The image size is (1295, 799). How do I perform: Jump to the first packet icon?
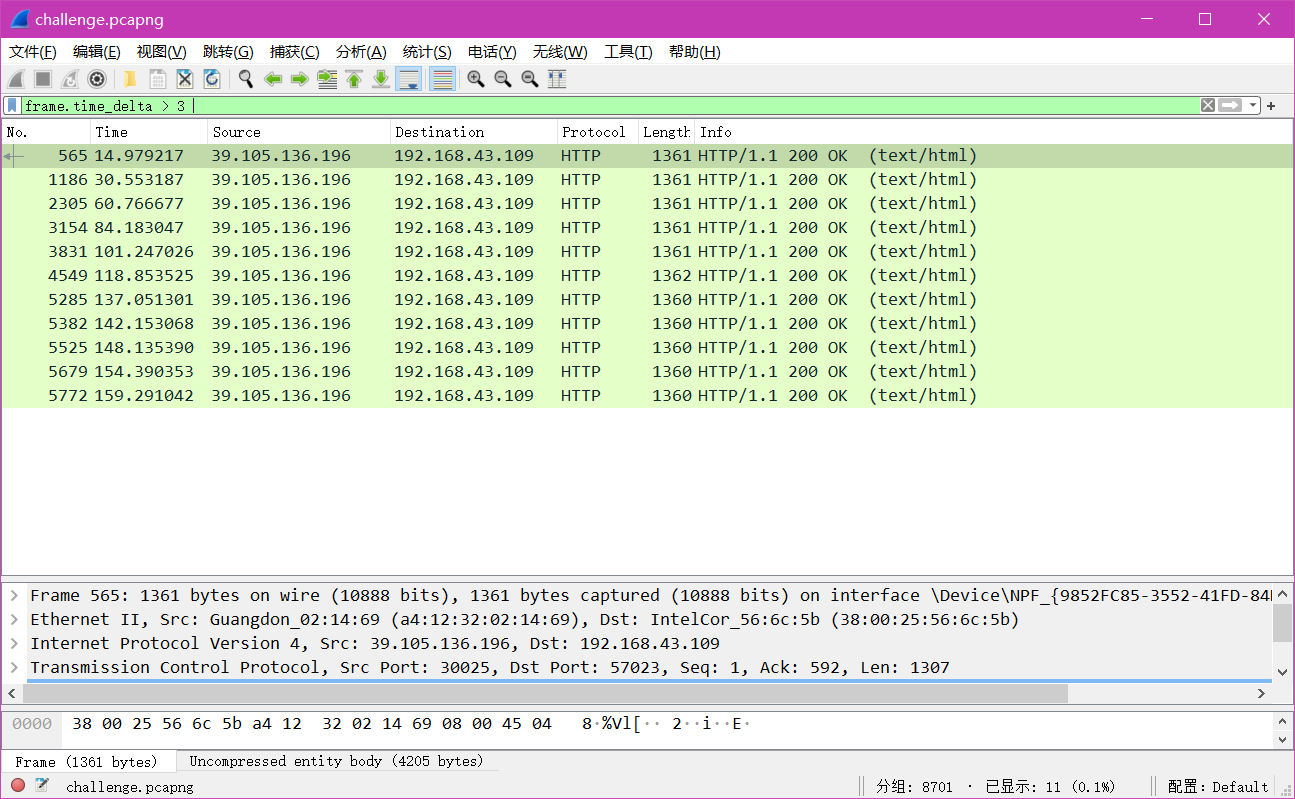(354, 79)
